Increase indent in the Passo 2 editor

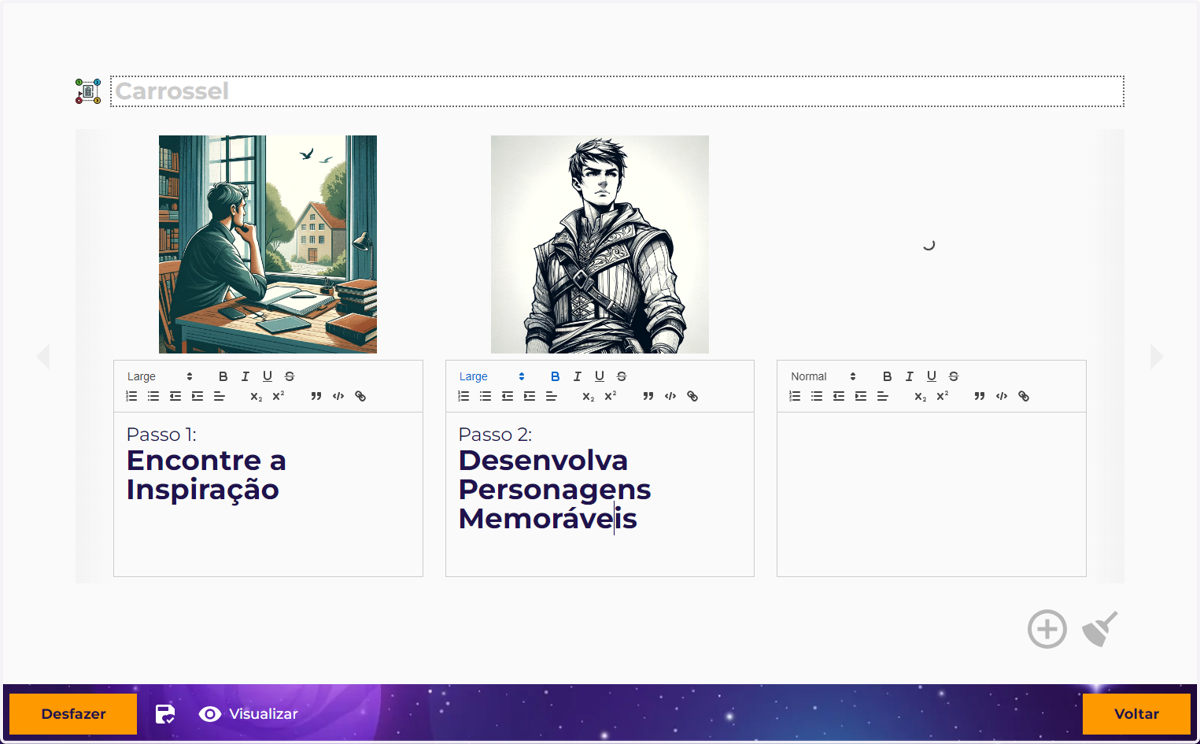point(529,397)
